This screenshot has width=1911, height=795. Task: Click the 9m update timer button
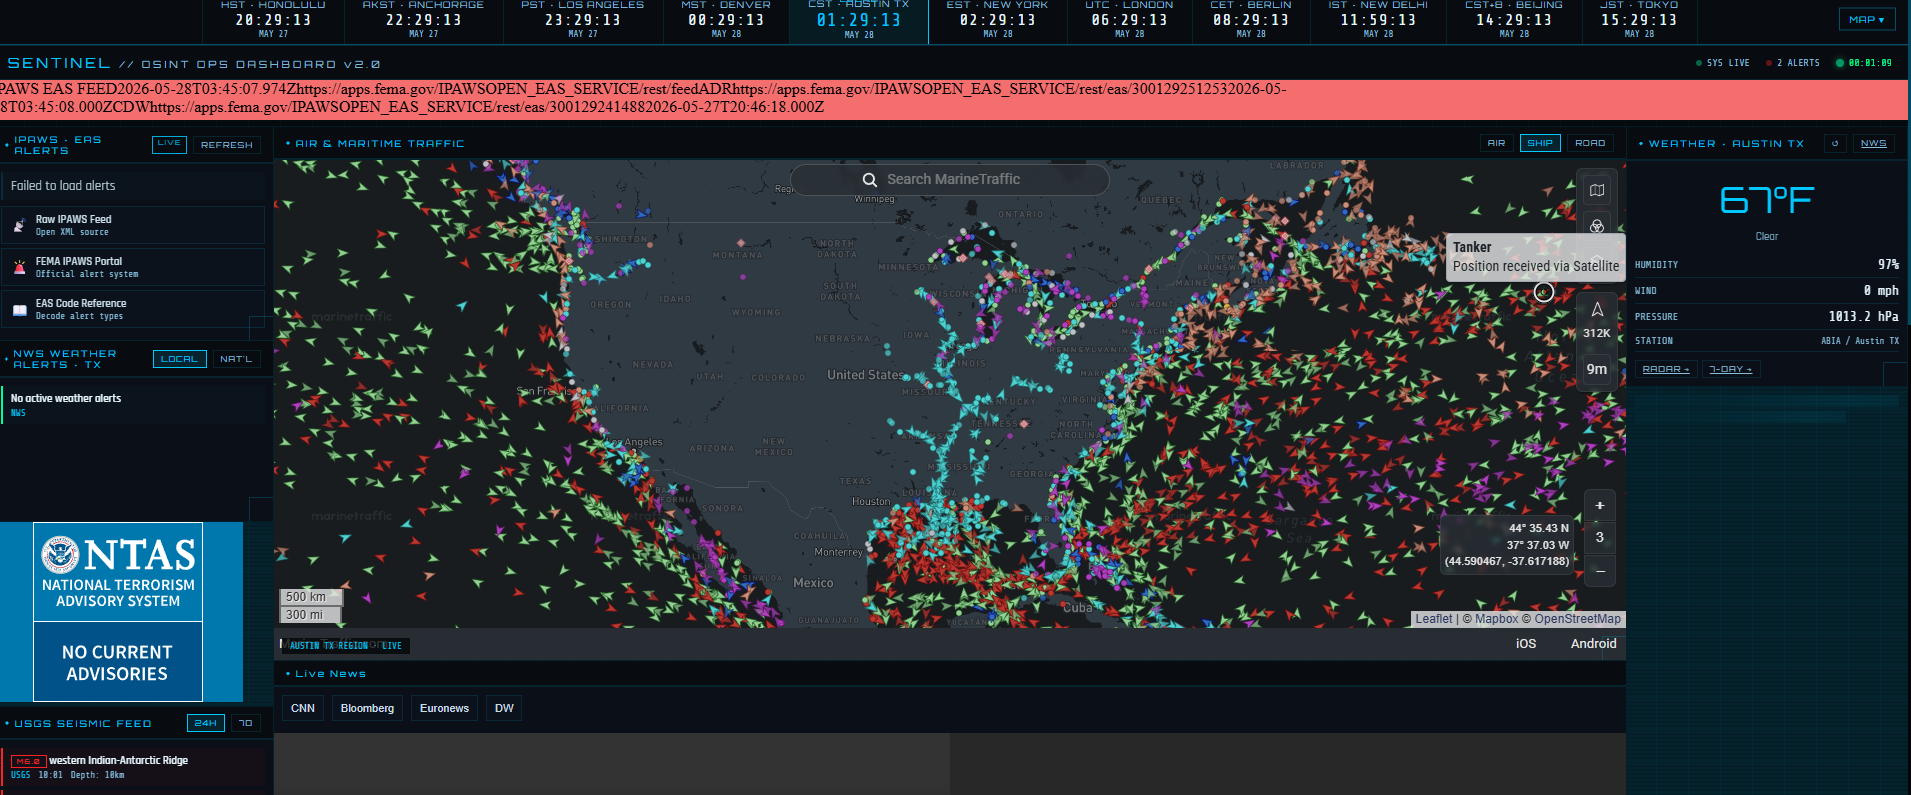(1597, 369)
